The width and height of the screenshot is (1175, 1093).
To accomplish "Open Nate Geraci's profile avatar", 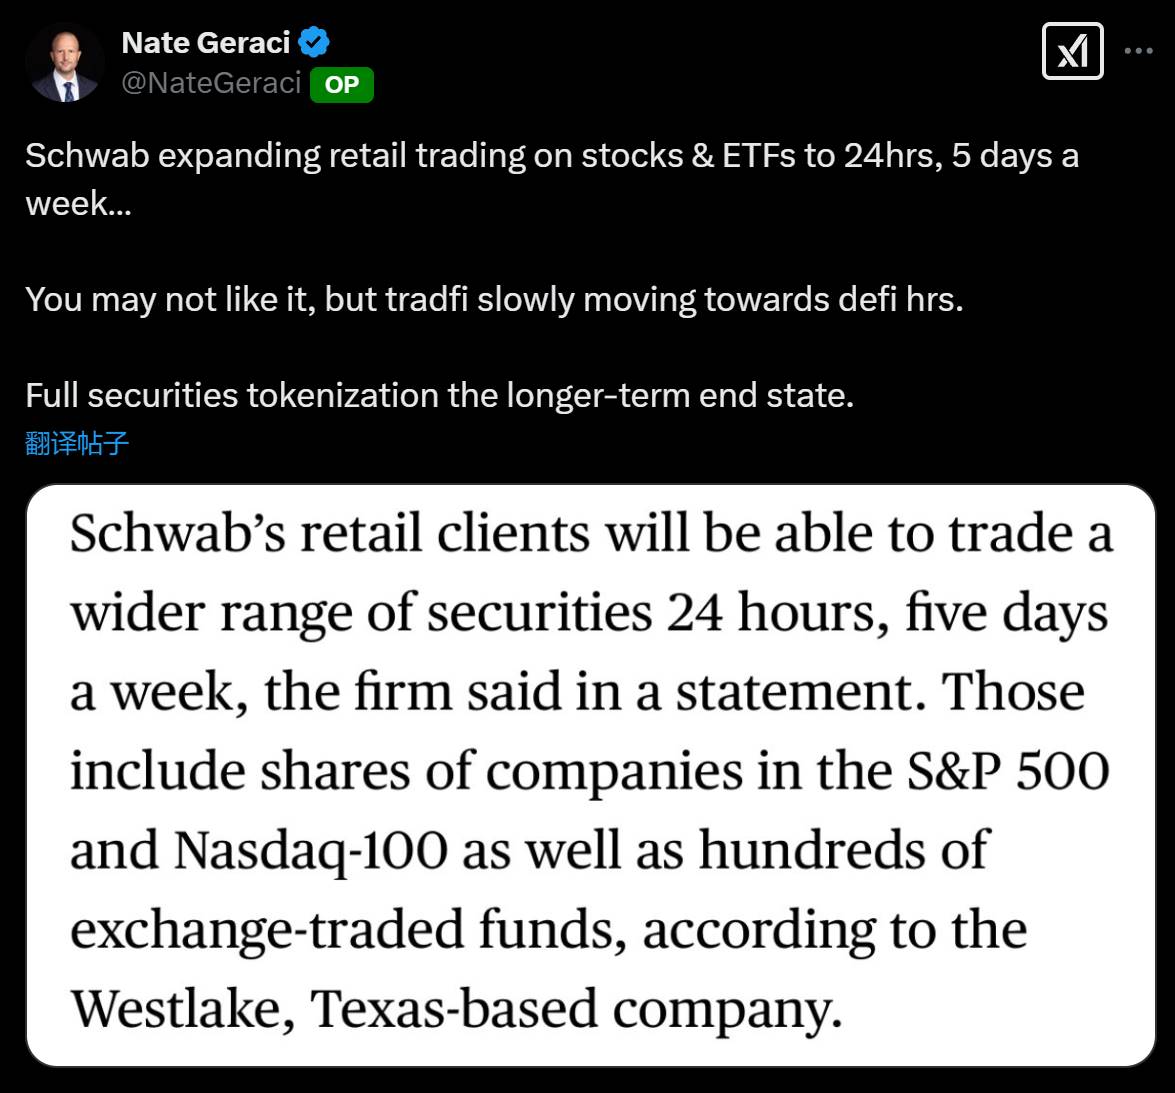I will pos(64,64).
